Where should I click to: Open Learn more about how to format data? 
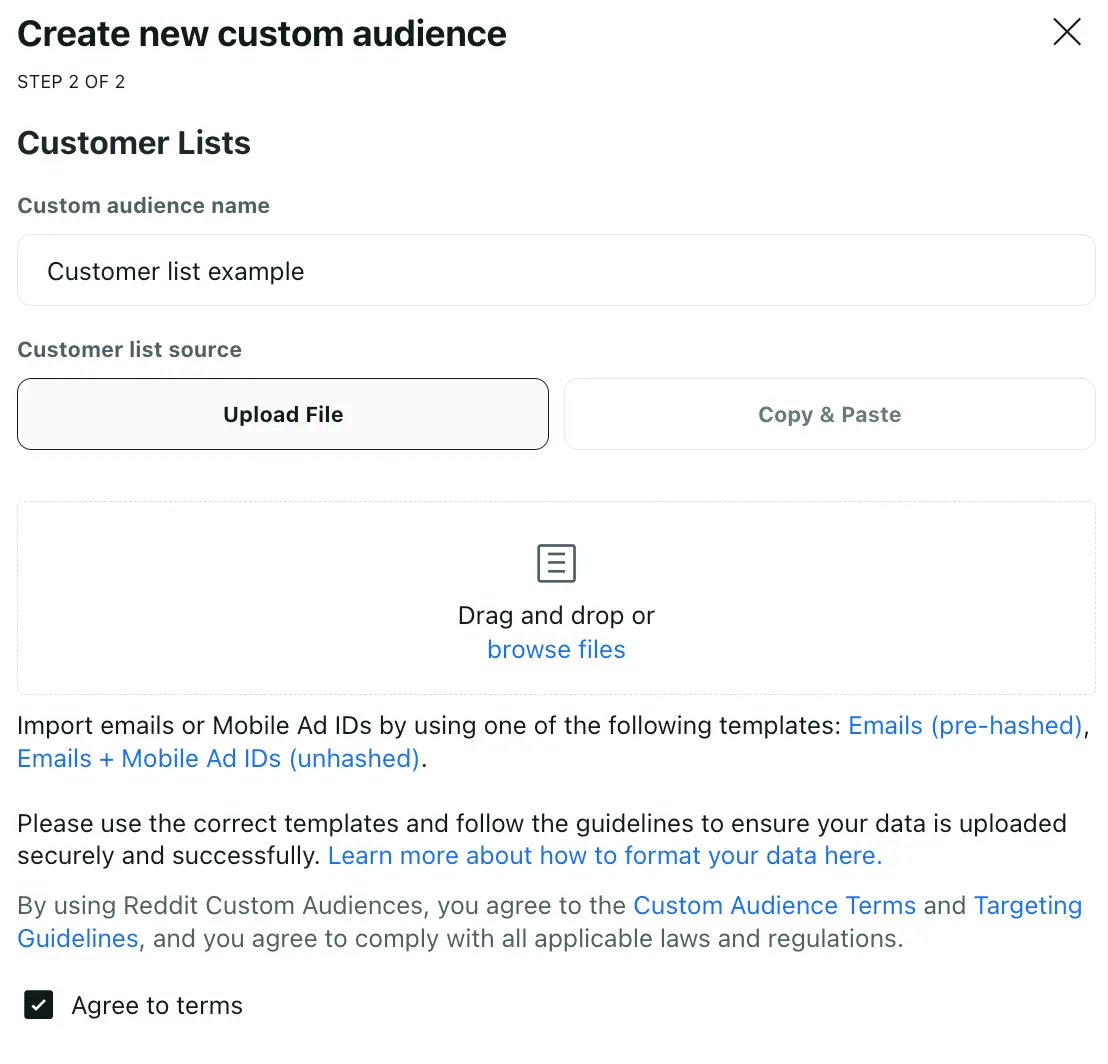(x=605, y=856)
